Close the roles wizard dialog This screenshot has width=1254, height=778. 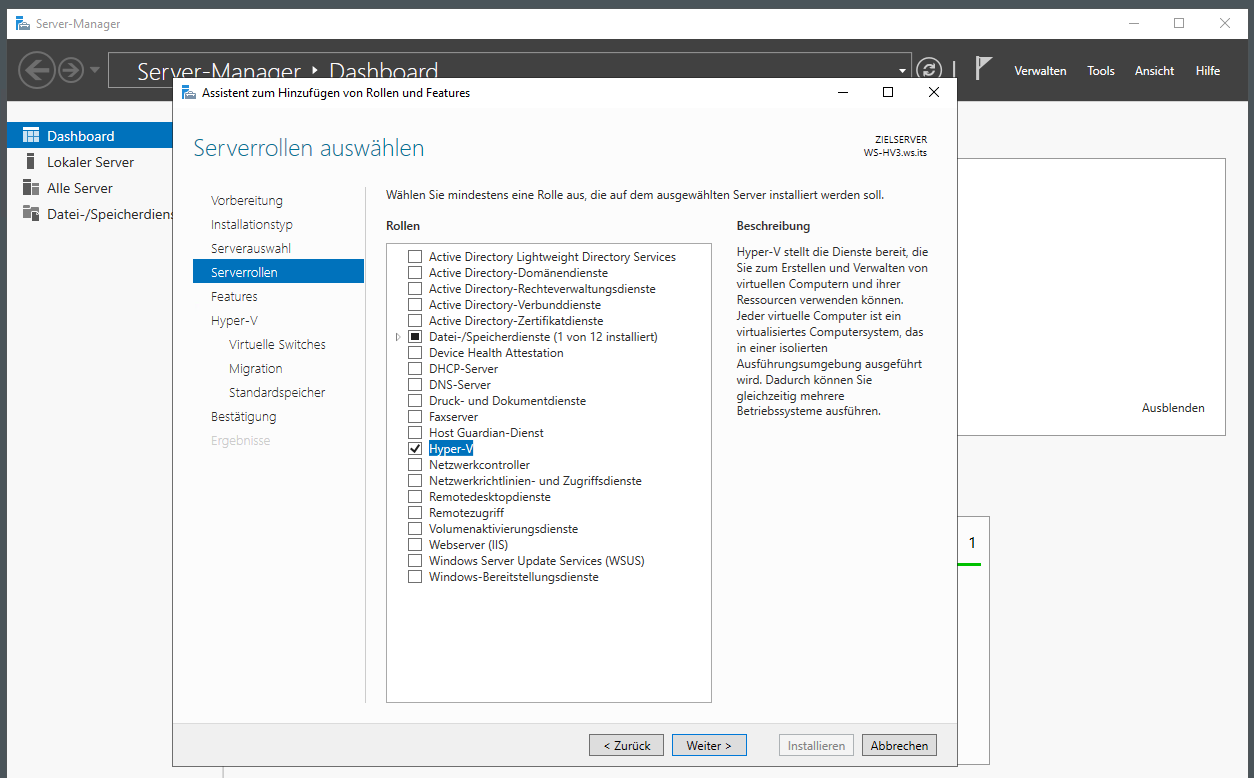point(933,92)
